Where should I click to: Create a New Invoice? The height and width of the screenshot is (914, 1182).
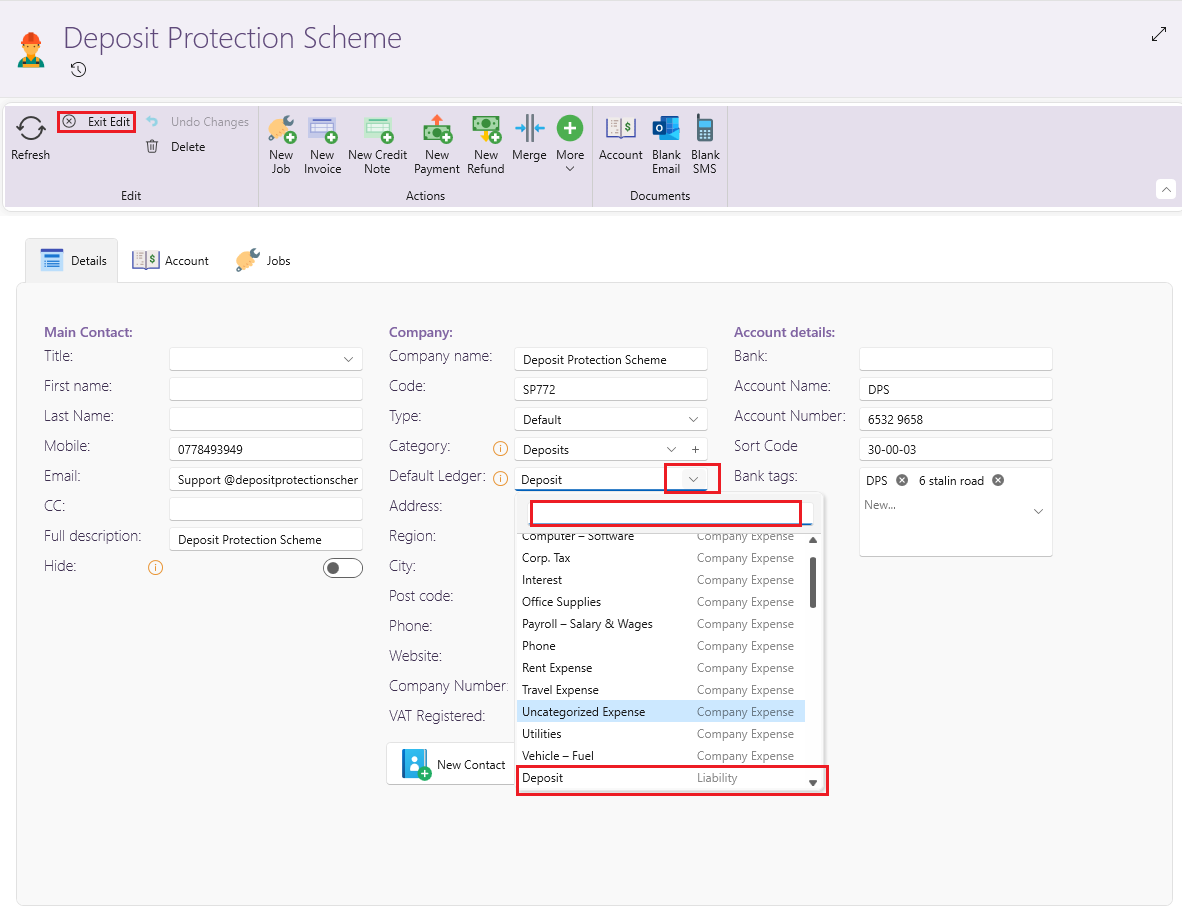[x=323, y=146]
